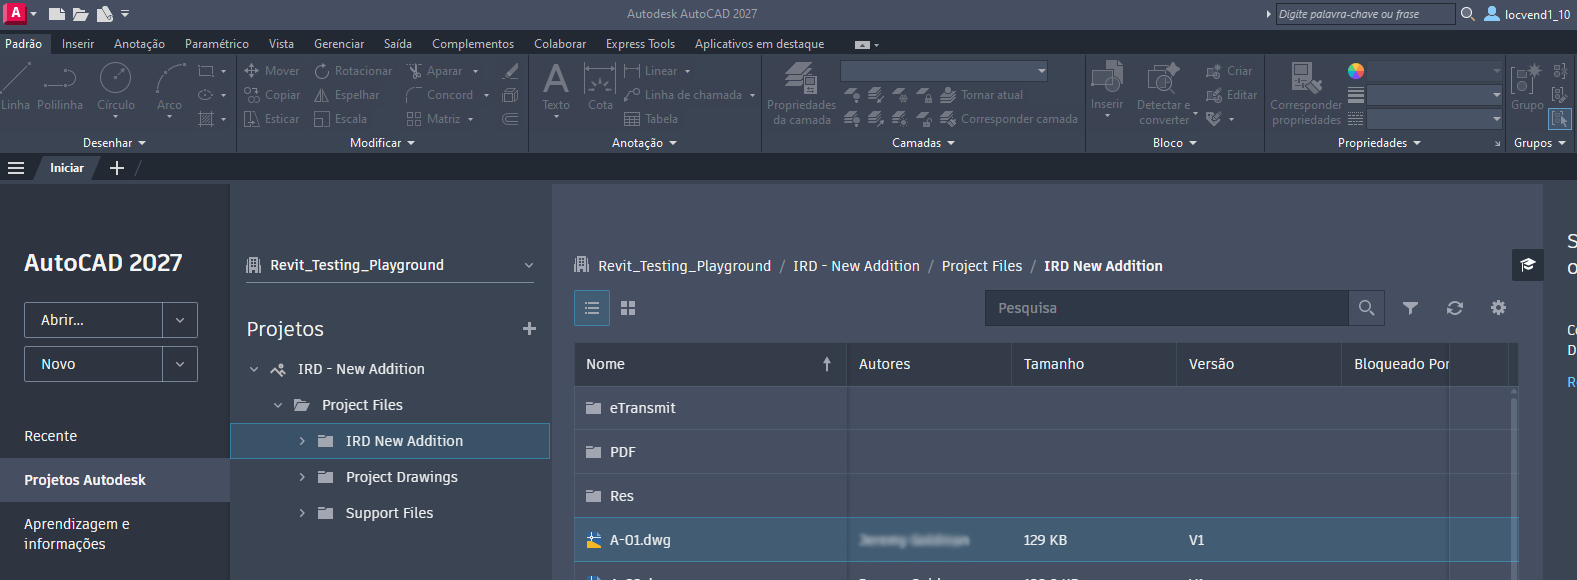Click the Abrir... button
The height and width of the screenshot is (580, 1577).
coord(93,320)
